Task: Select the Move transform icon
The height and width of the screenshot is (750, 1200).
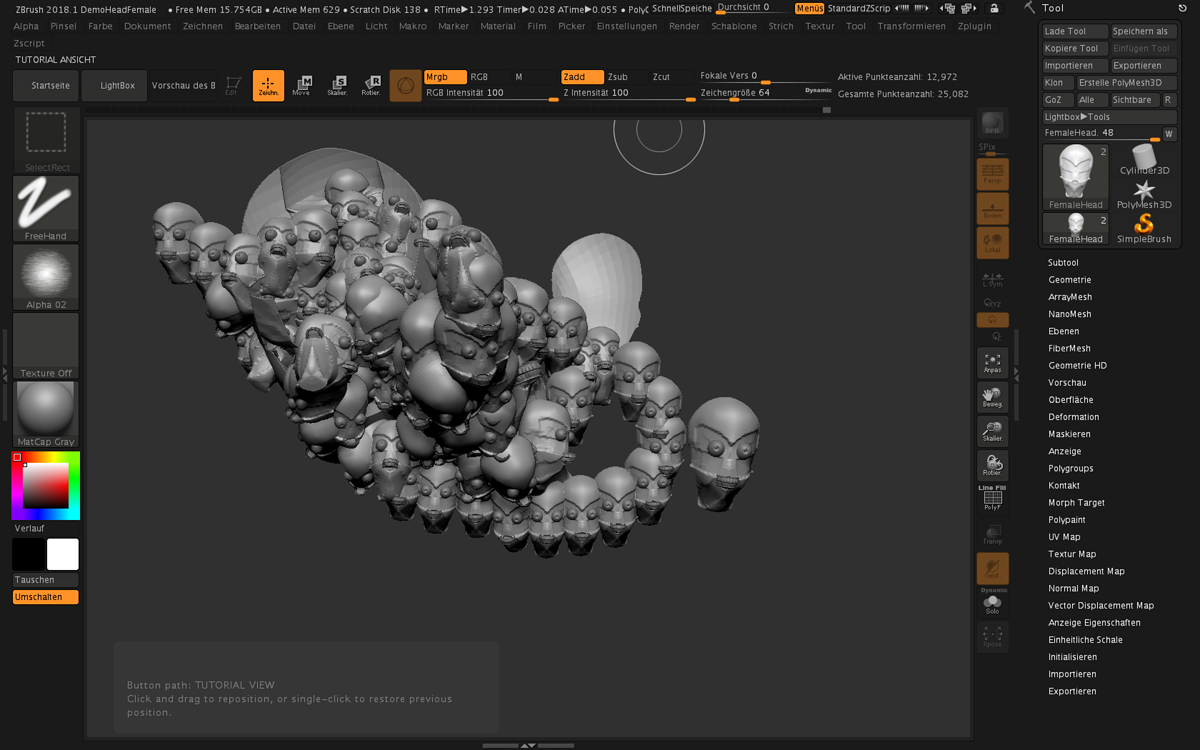Action: [302, 86]
